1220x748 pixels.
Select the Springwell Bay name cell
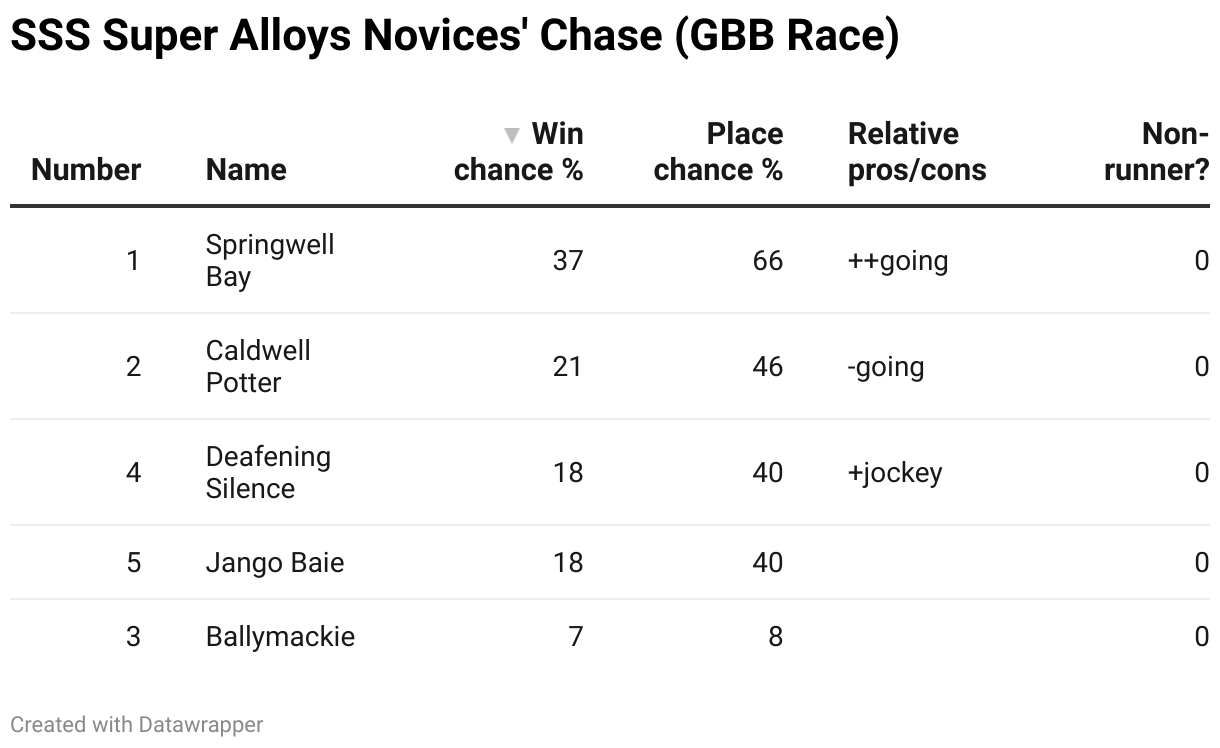[270, 261]
